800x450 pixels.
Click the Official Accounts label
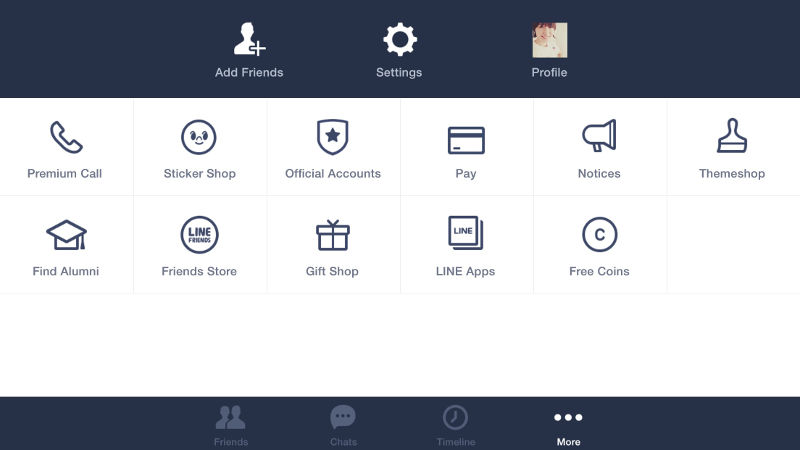click(333, 173)
